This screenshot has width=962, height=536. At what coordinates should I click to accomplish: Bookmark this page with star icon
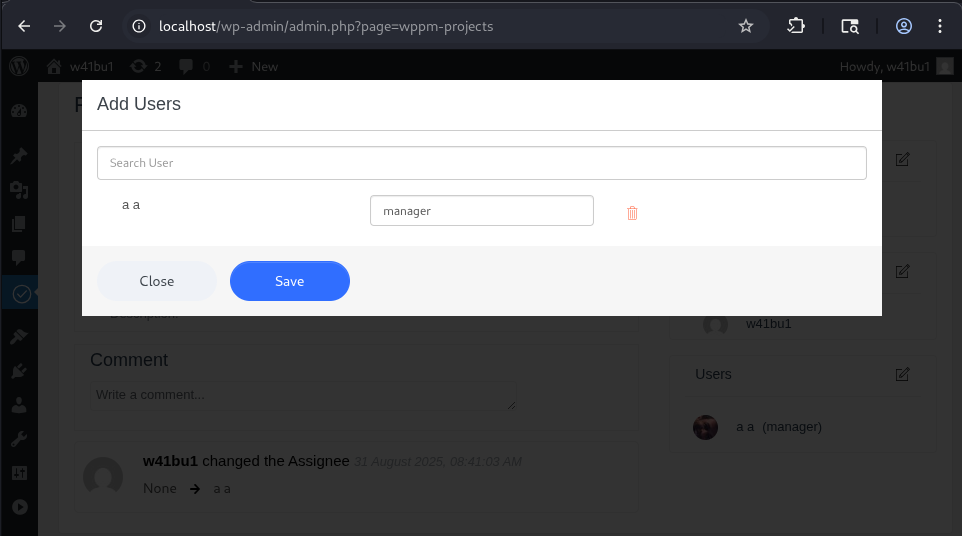click(746, 26)
